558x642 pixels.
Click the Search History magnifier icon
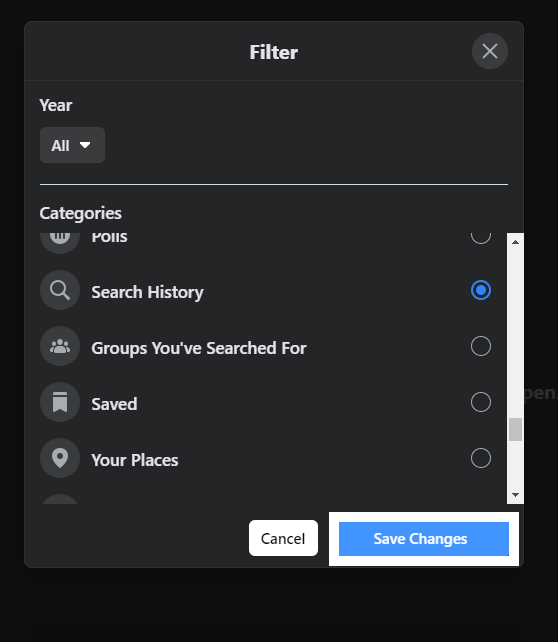(x=60, y=290)
